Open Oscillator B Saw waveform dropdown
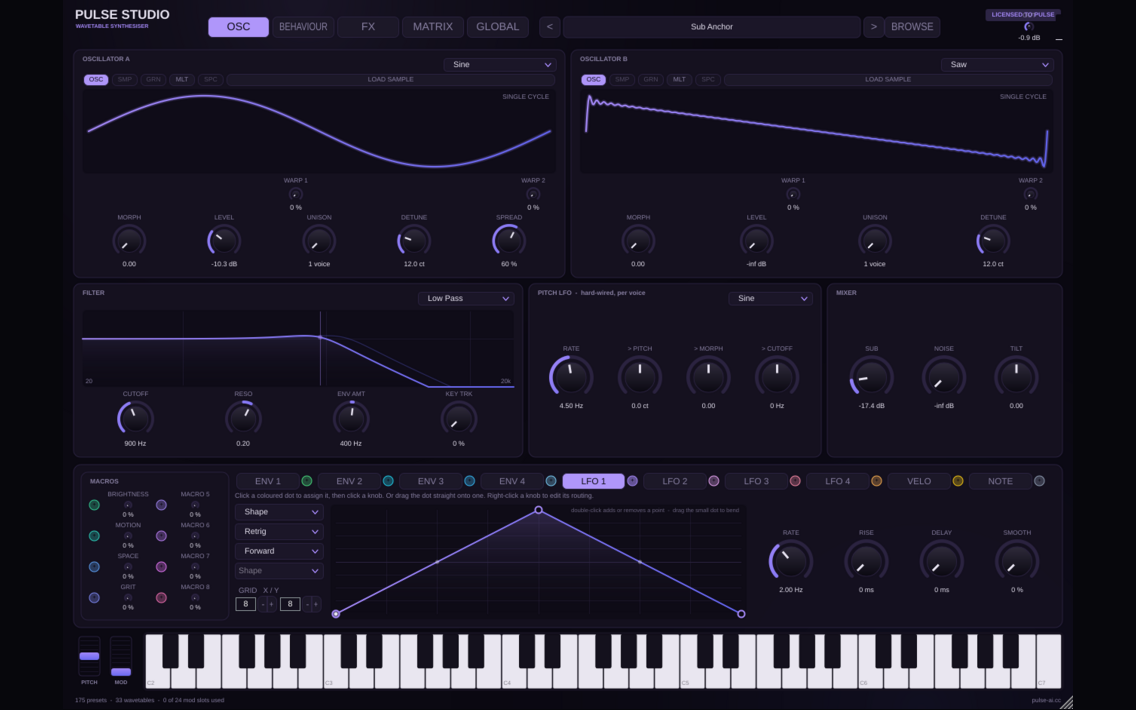1136x710 pixels. tap(998, 64)
